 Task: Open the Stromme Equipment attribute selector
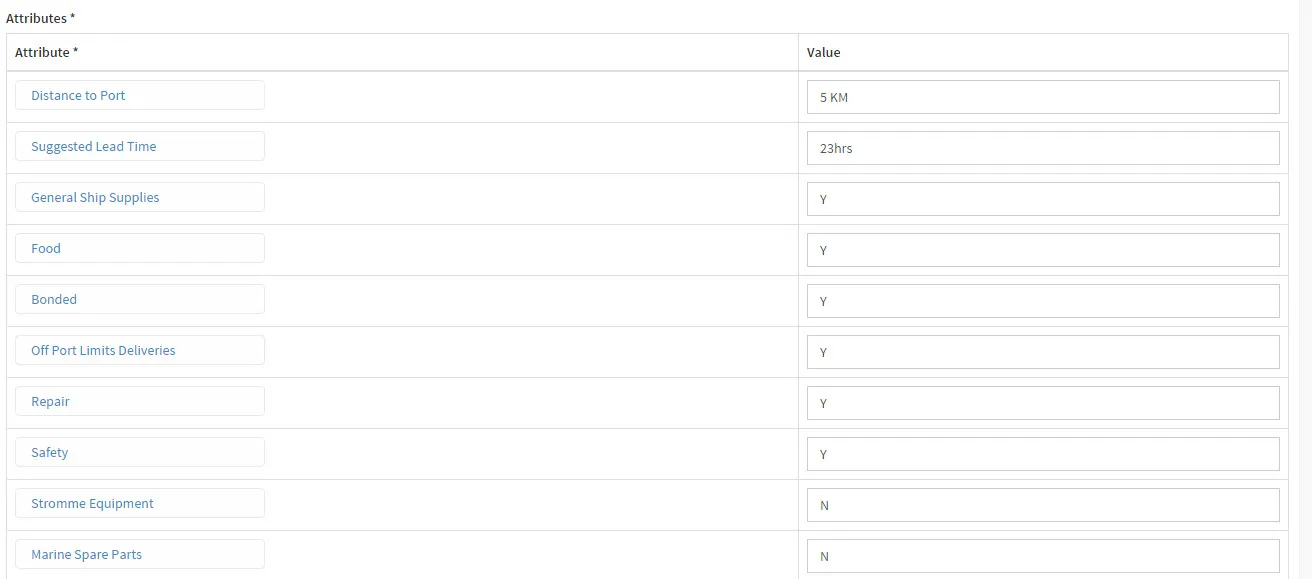coord(140,504)
